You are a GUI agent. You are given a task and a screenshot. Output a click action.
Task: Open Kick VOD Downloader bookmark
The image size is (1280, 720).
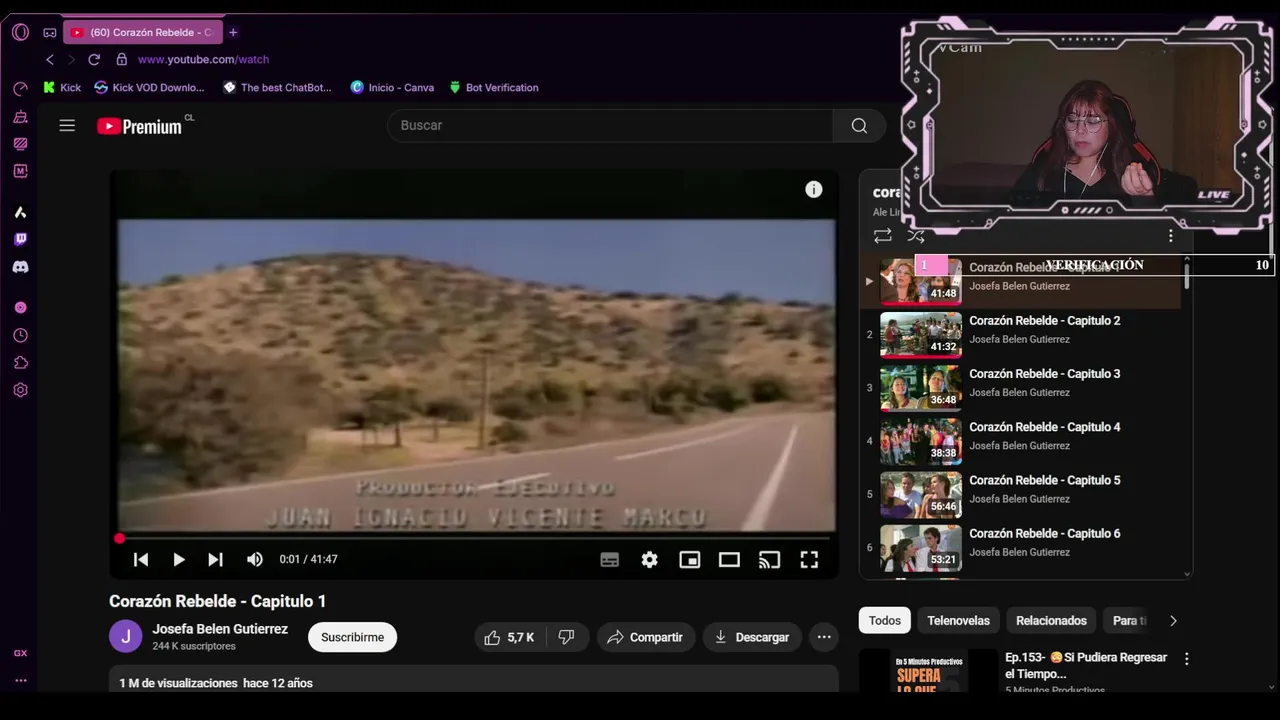(x=149, y=87)
